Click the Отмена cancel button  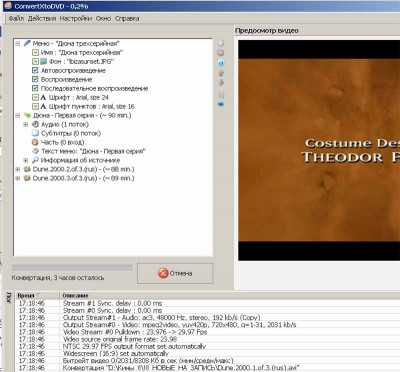tap(175, 273)
